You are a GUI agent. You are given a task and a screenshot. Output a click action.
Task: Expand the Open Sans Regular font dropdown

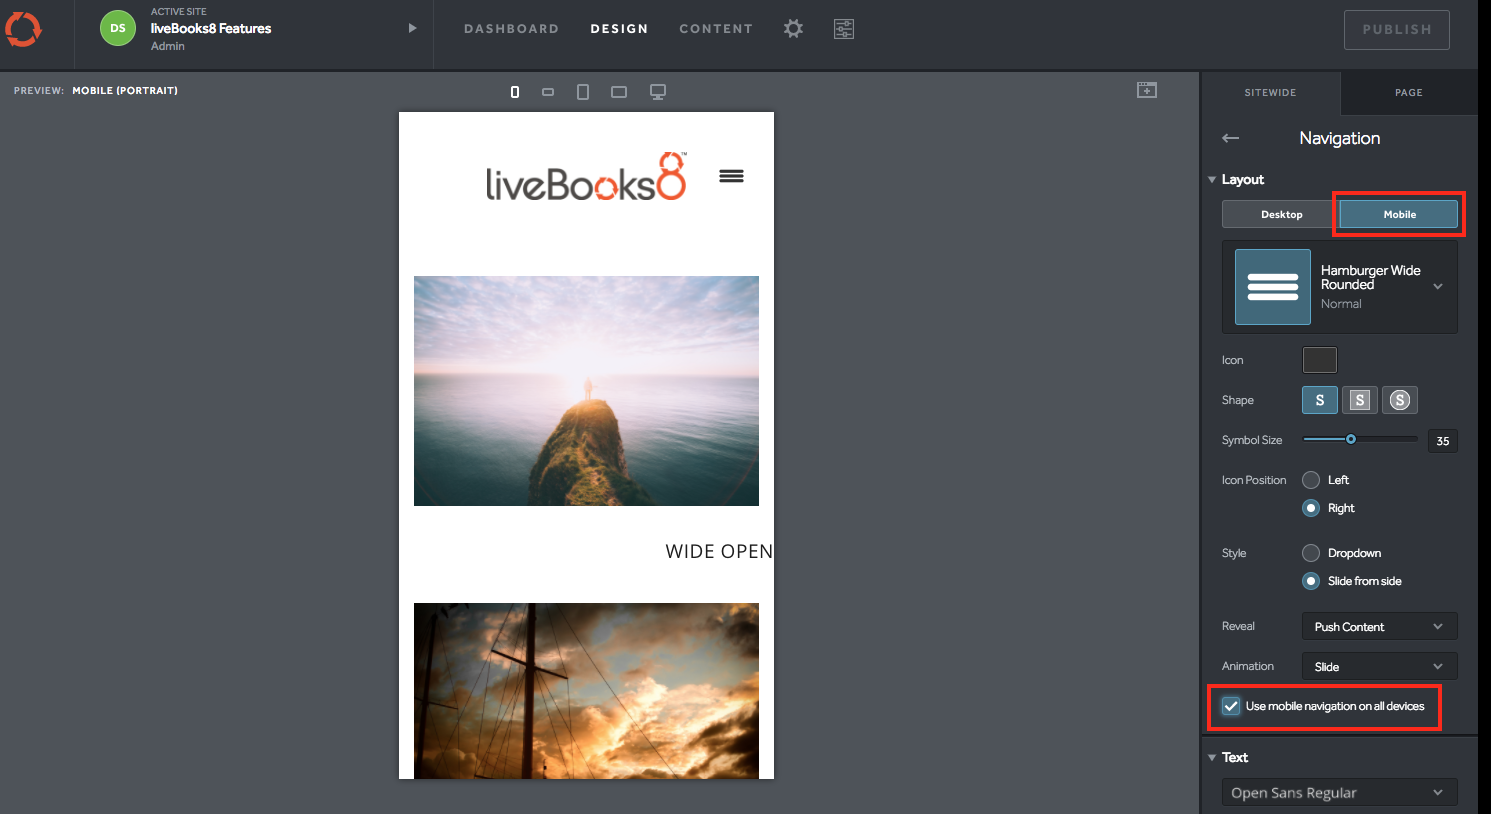(x=1339, y=793)
